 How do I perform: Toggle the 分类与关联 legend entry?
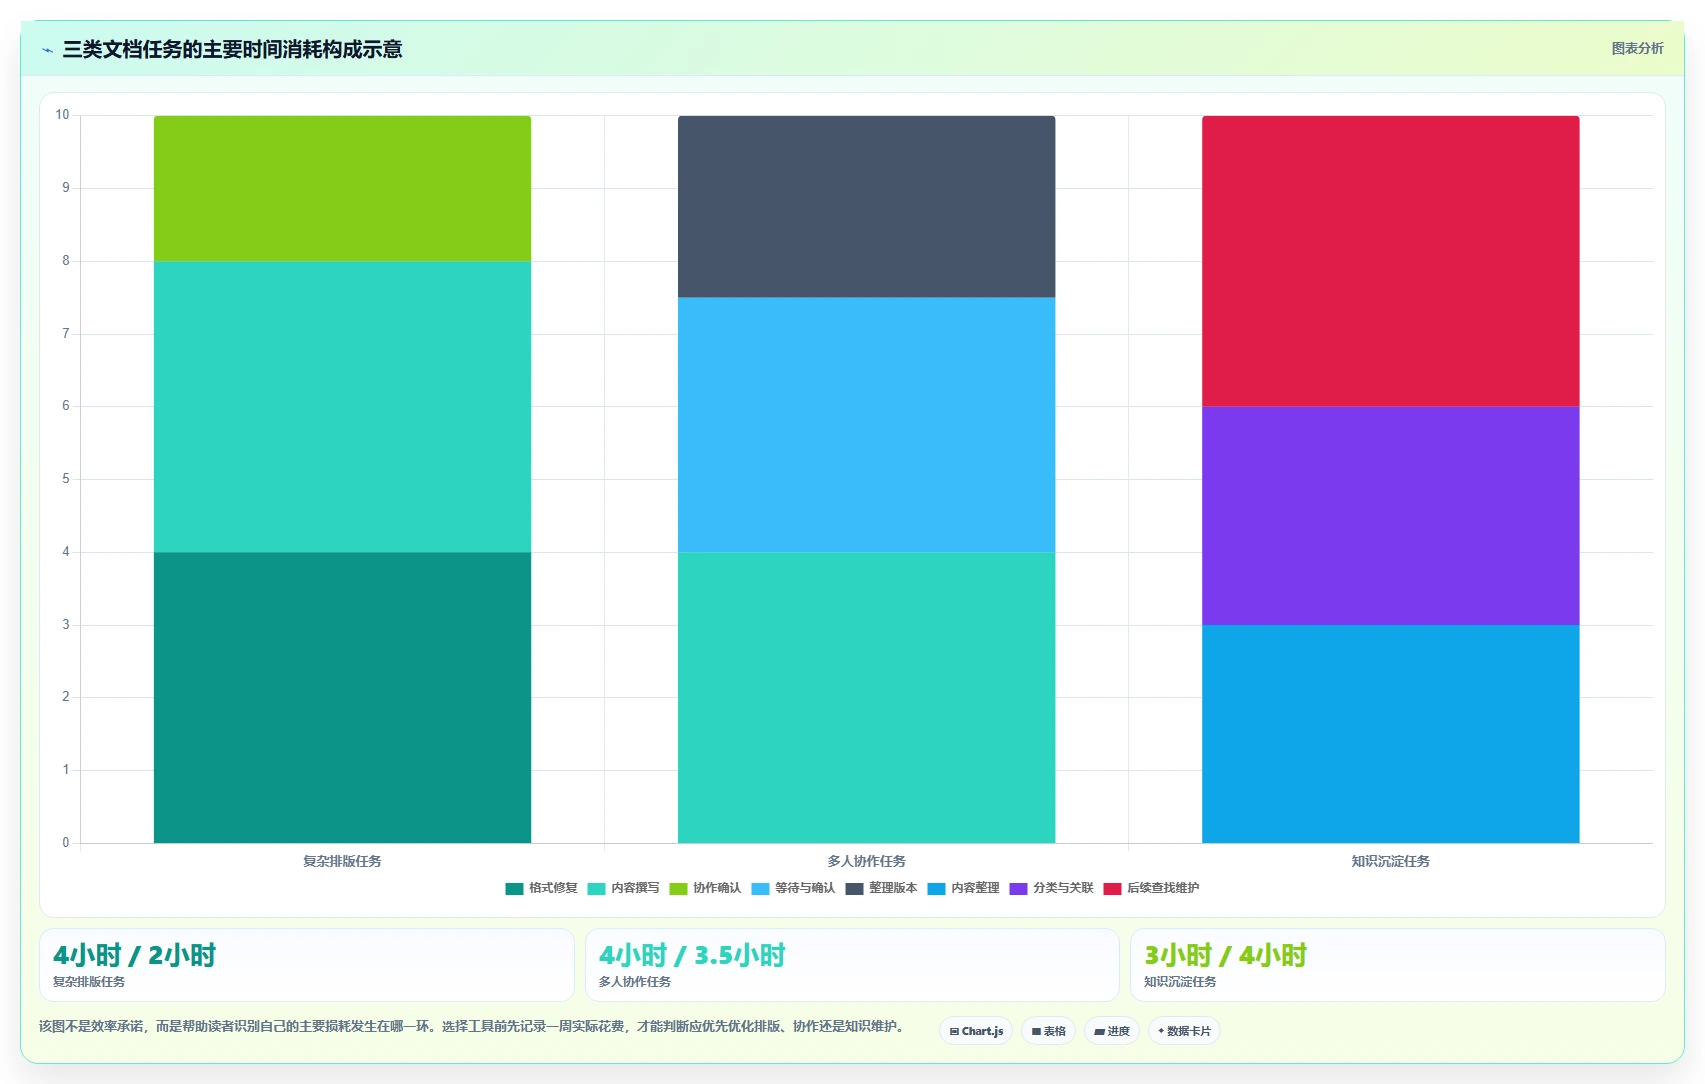(x=1051, y=888)
